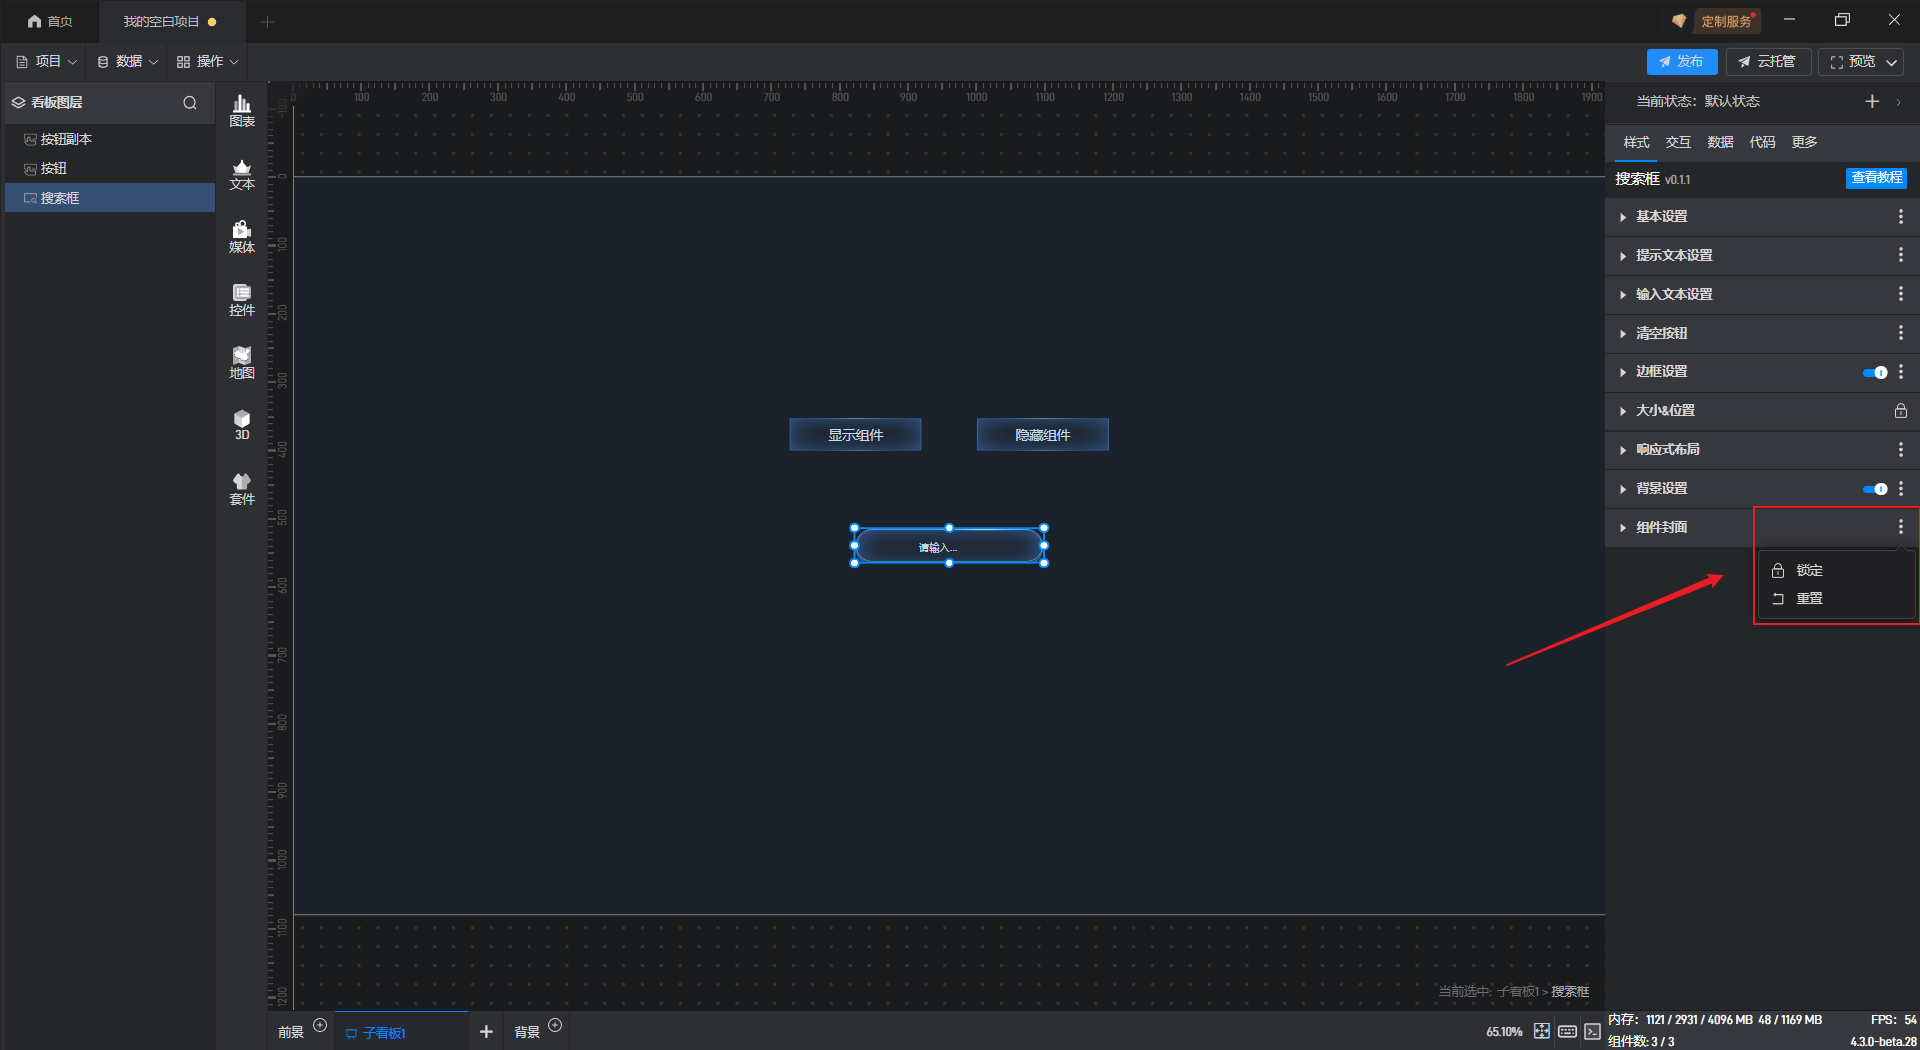Click the 云托管 button

(1768, 62)
